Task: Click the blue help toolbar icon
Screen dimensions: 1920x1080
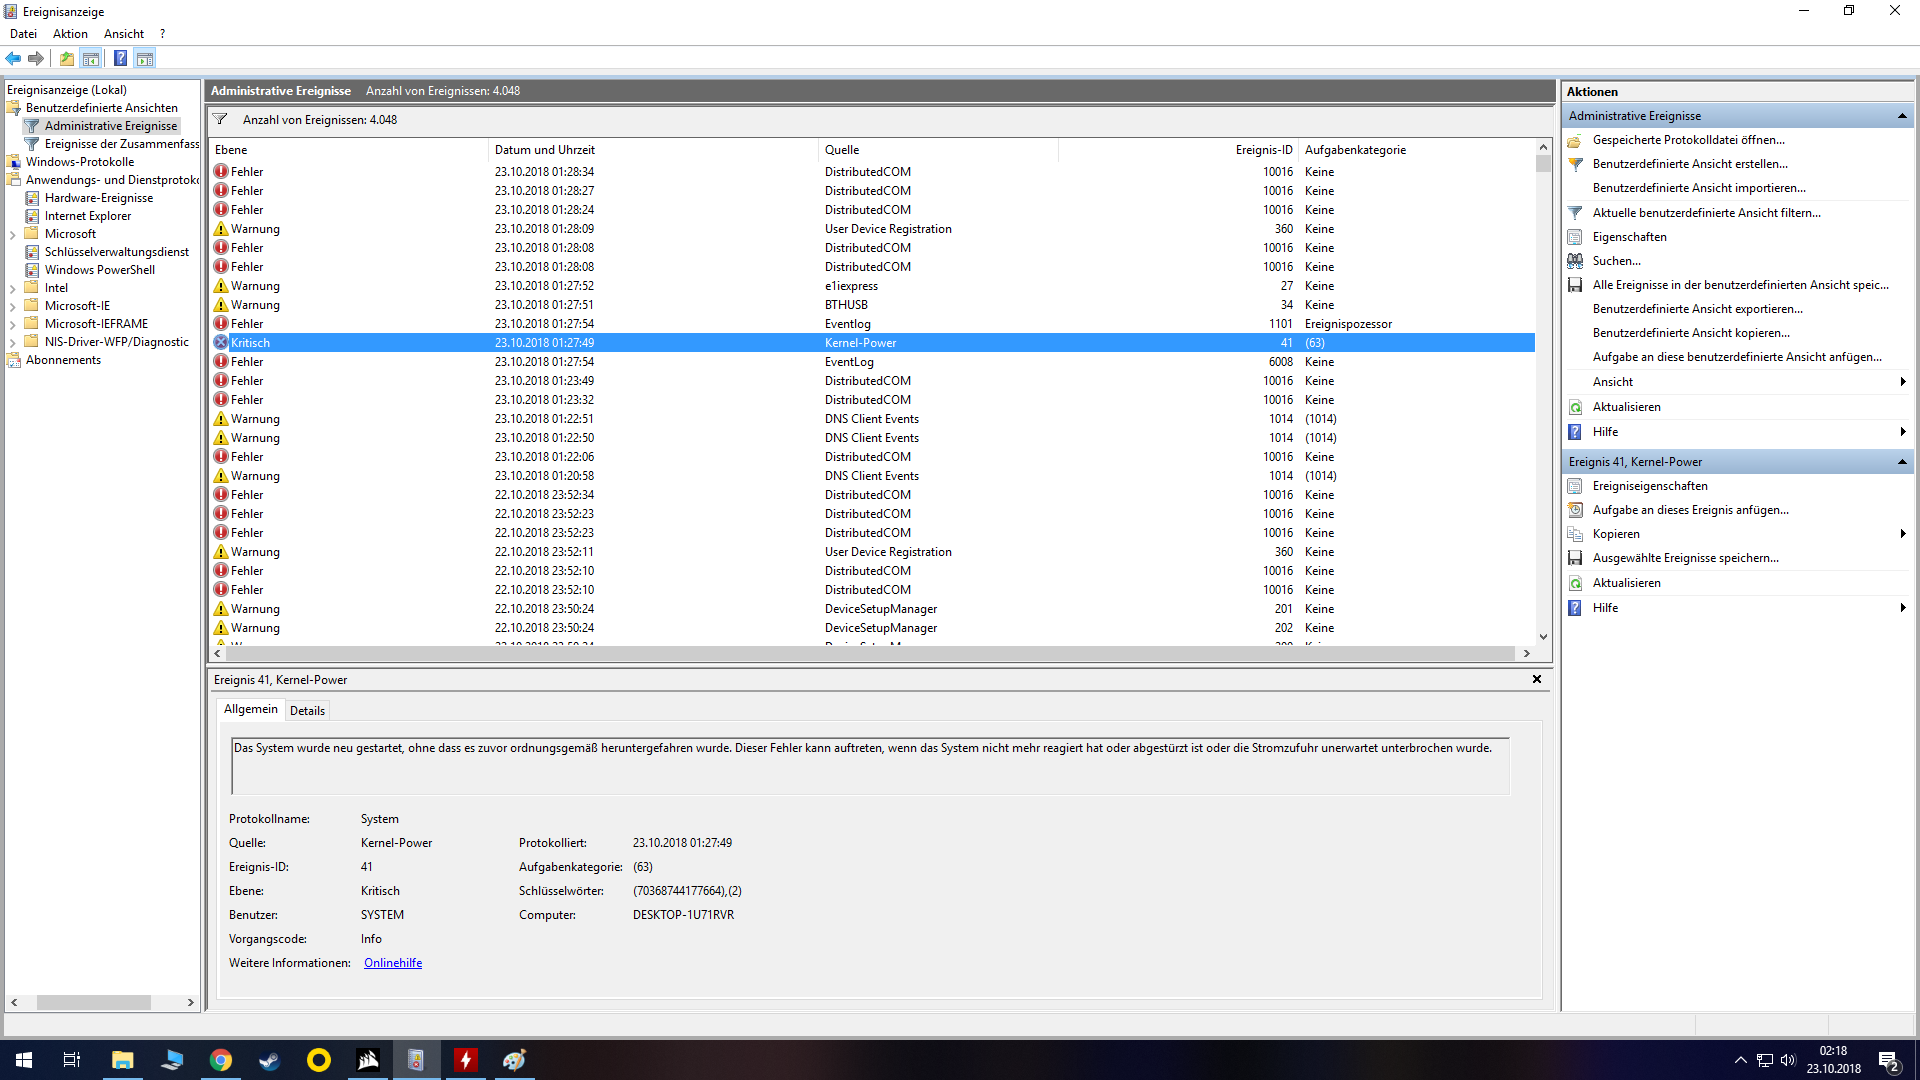Action: point(120,59)
